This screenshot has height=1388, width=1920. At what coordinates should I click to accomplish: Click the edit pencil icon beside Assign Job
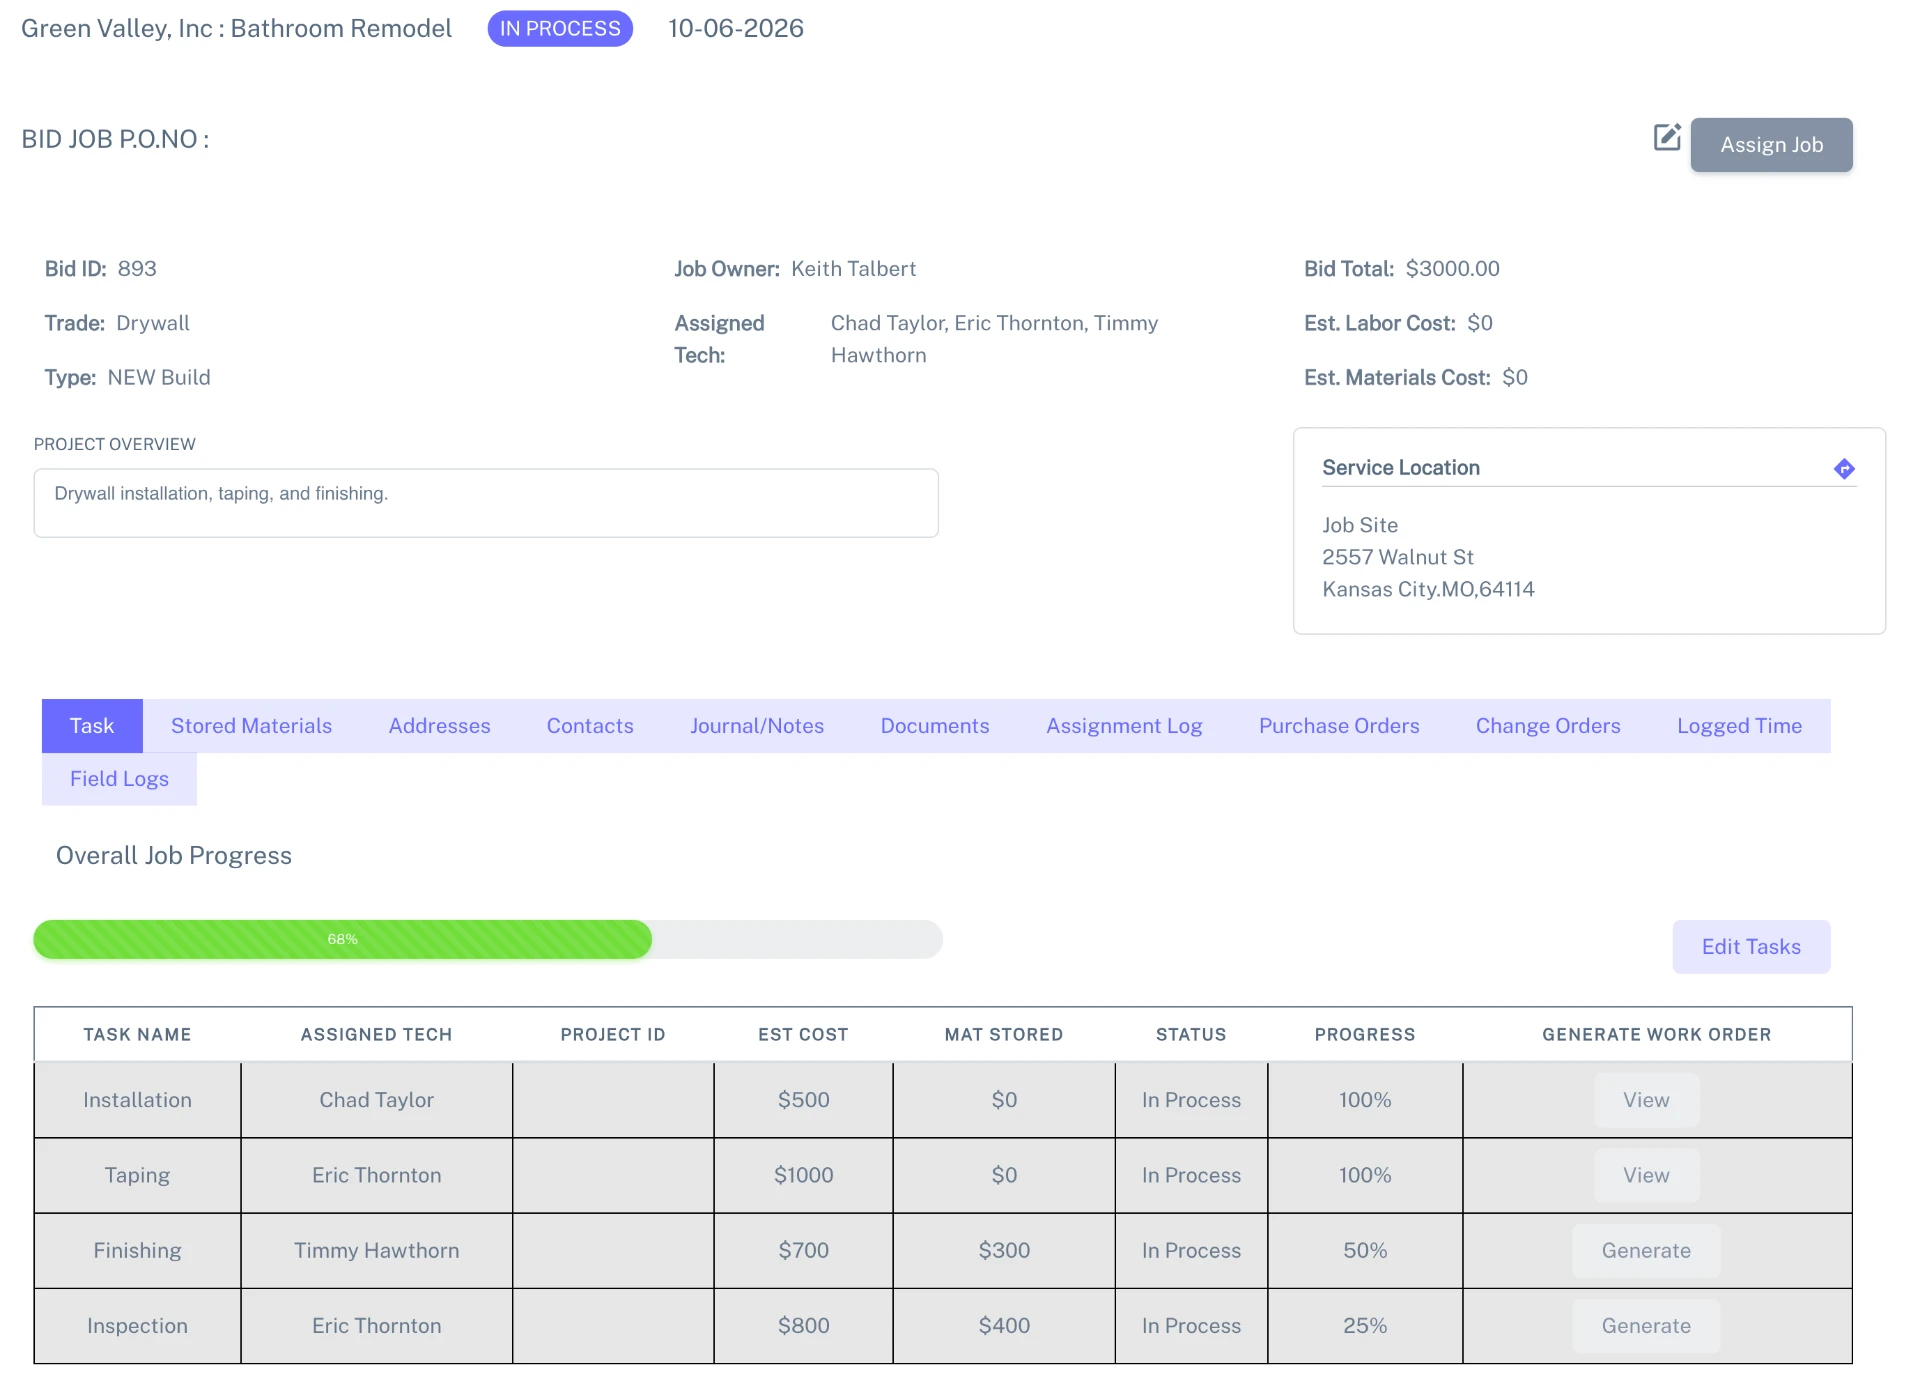tap(1667, 137)
